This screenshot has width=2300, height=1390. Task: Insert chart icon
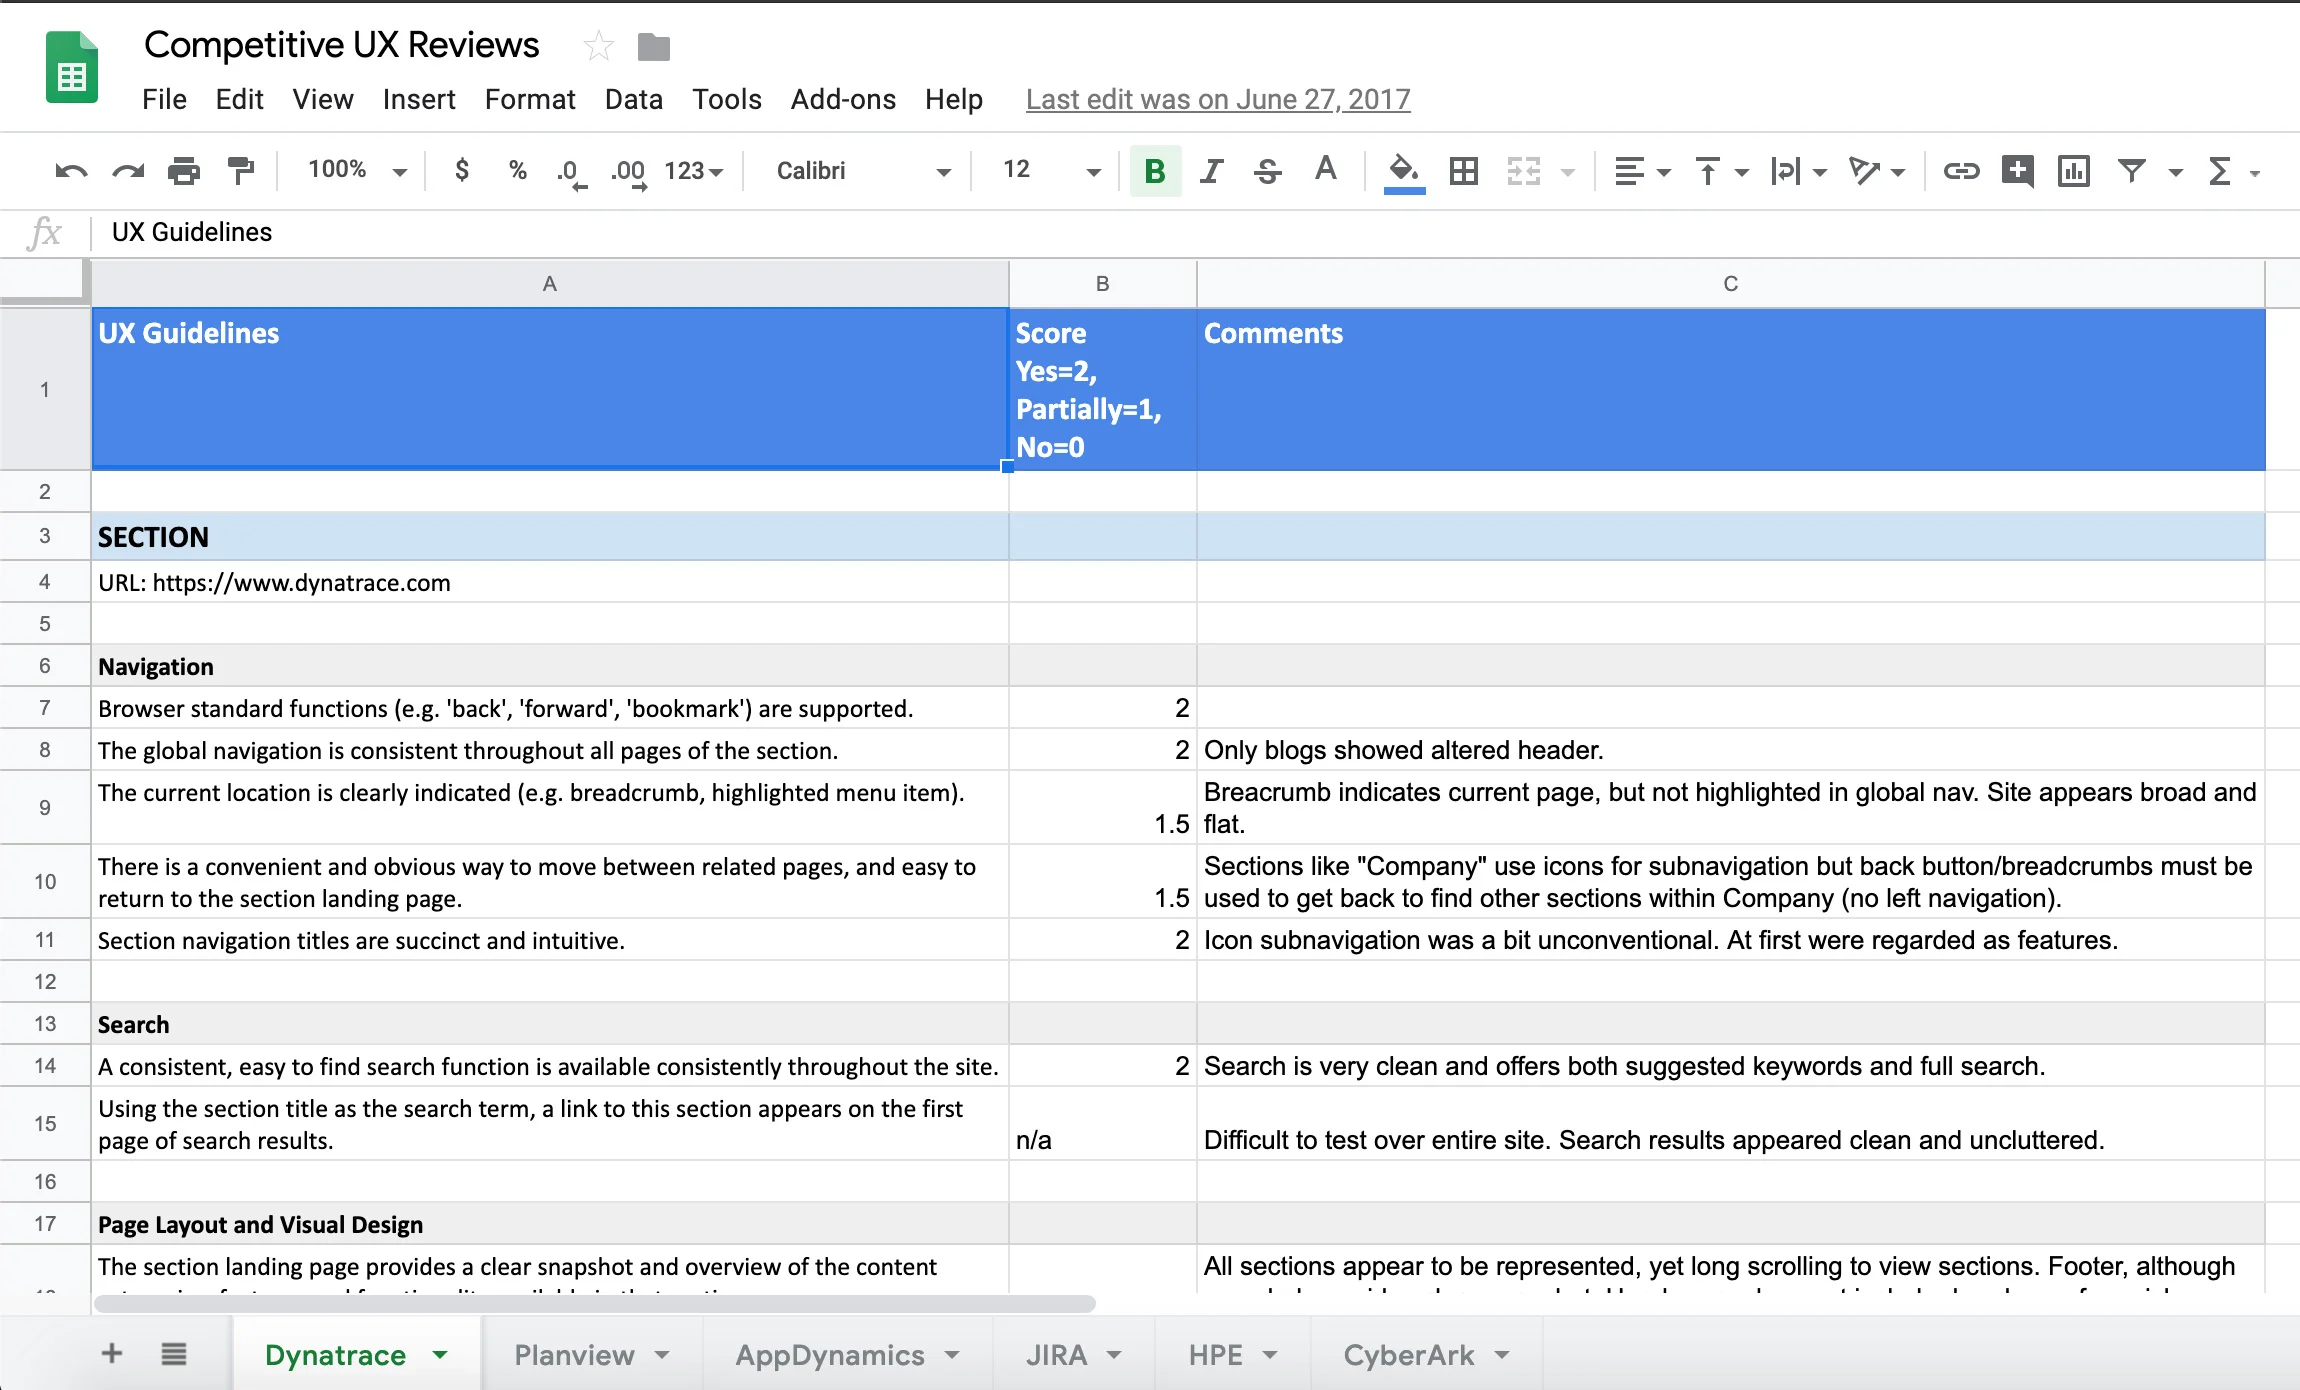2074,171
